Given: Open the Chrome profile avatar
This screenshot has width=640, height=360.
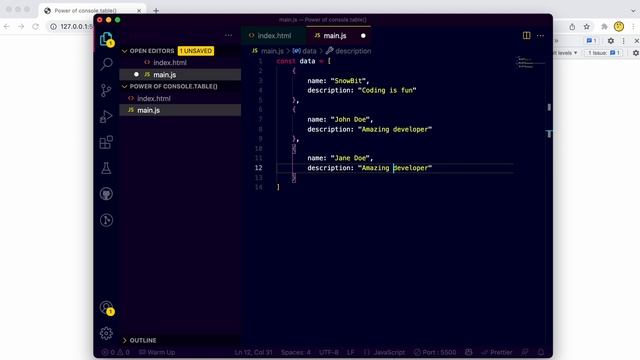Looking at the screenshot, I should click(619, 27).
